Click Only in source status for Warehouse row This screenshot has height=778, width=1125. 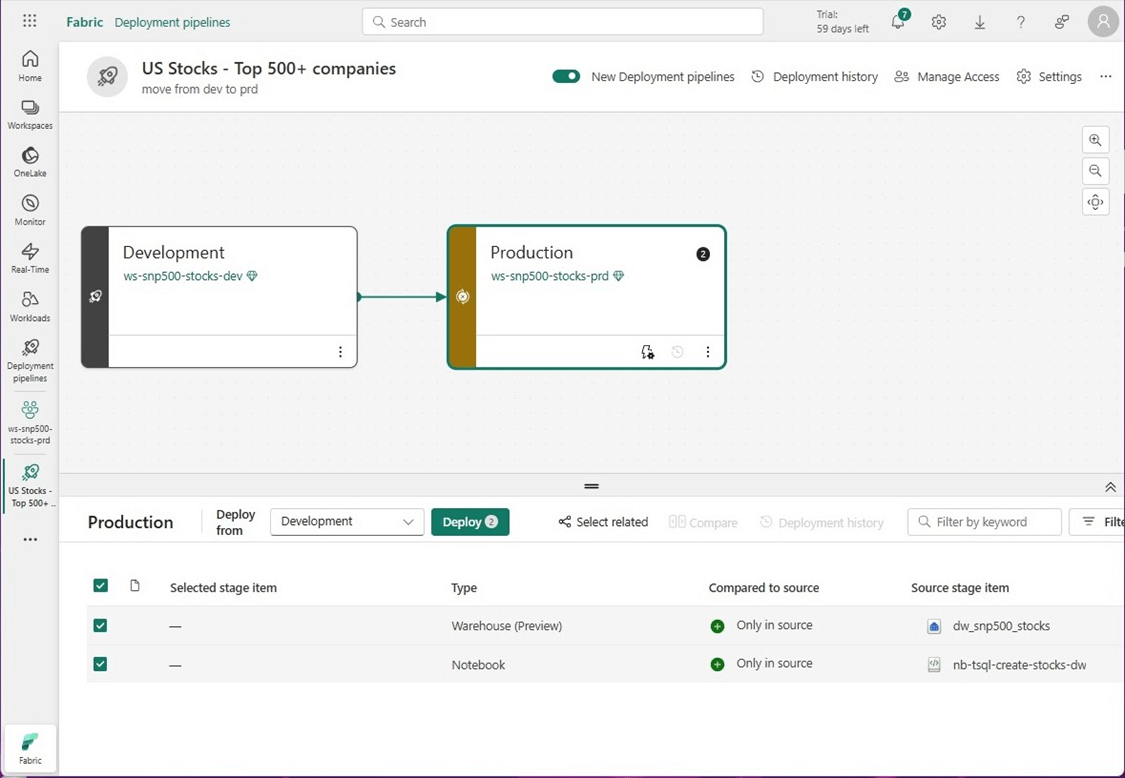pyautogui.click(x=761, y=625)
